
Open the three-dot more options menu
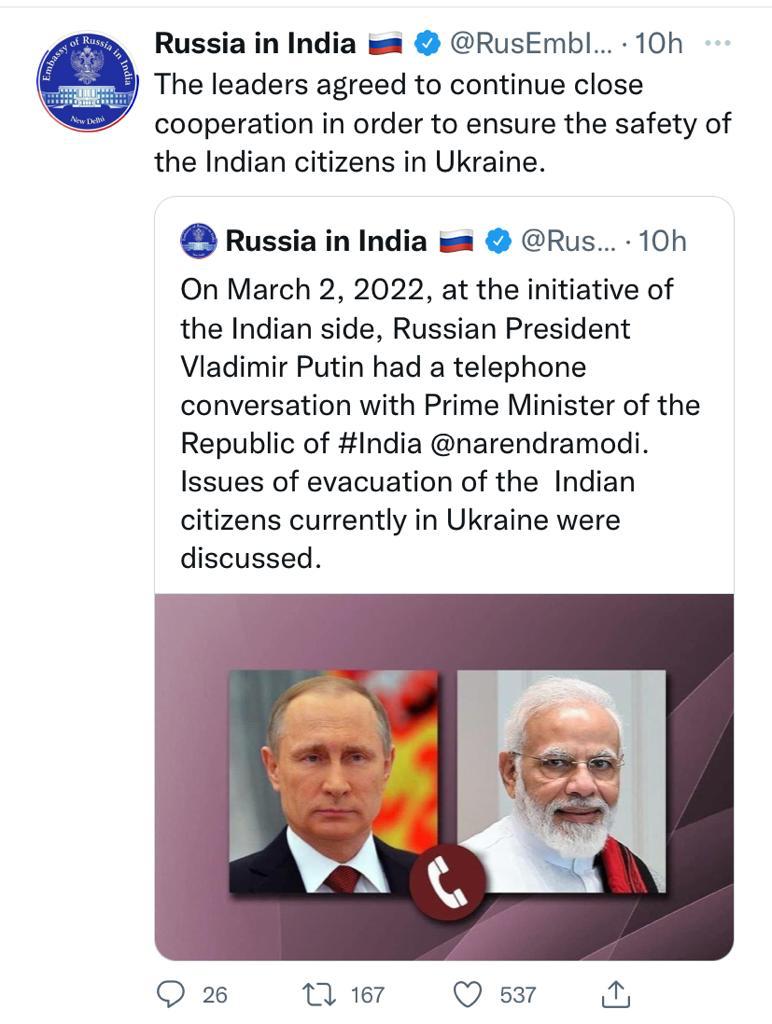pos(718,43)
